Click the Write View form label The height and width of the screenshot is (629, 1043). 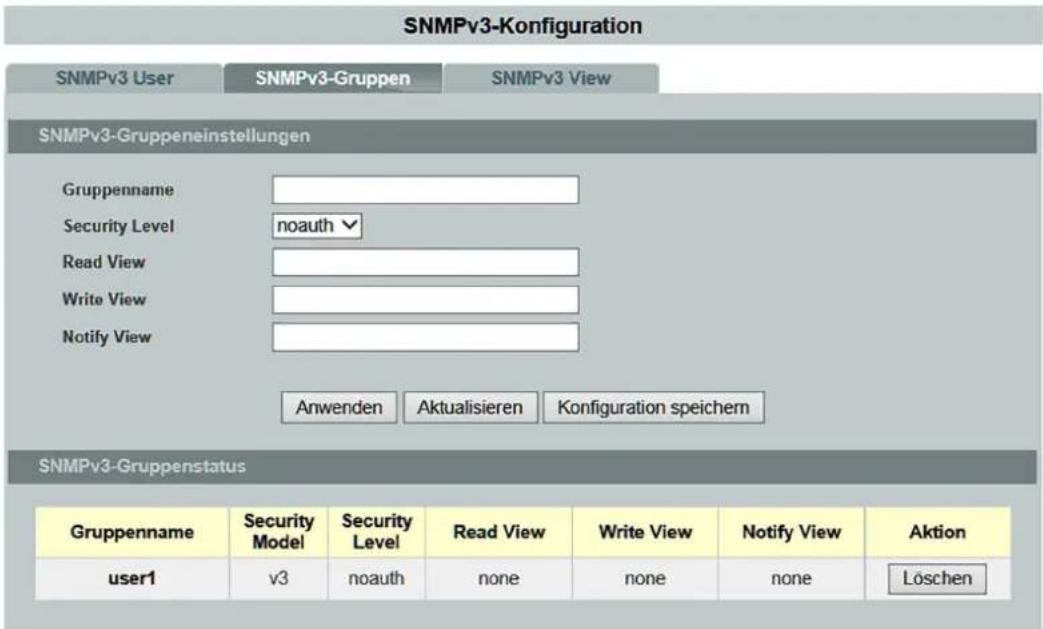click(104, 300)
